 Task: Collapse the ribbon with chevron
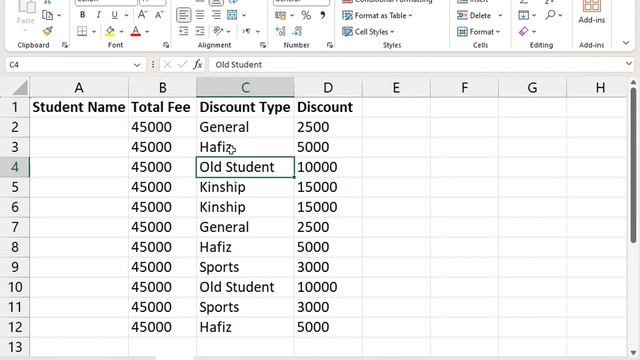pos(626,42)
